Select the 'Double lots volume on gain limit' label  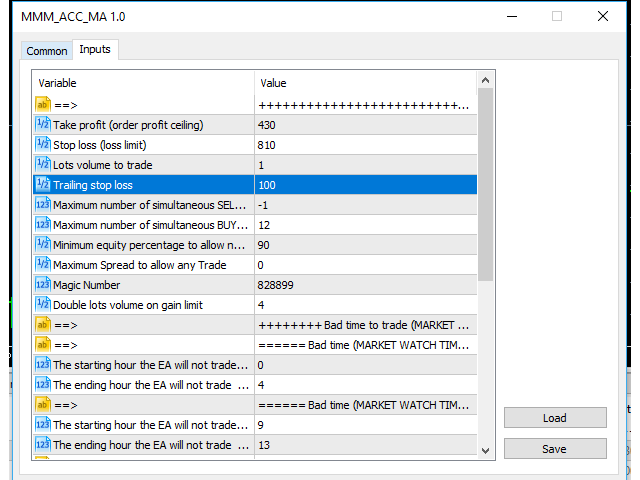click(128, 305)
